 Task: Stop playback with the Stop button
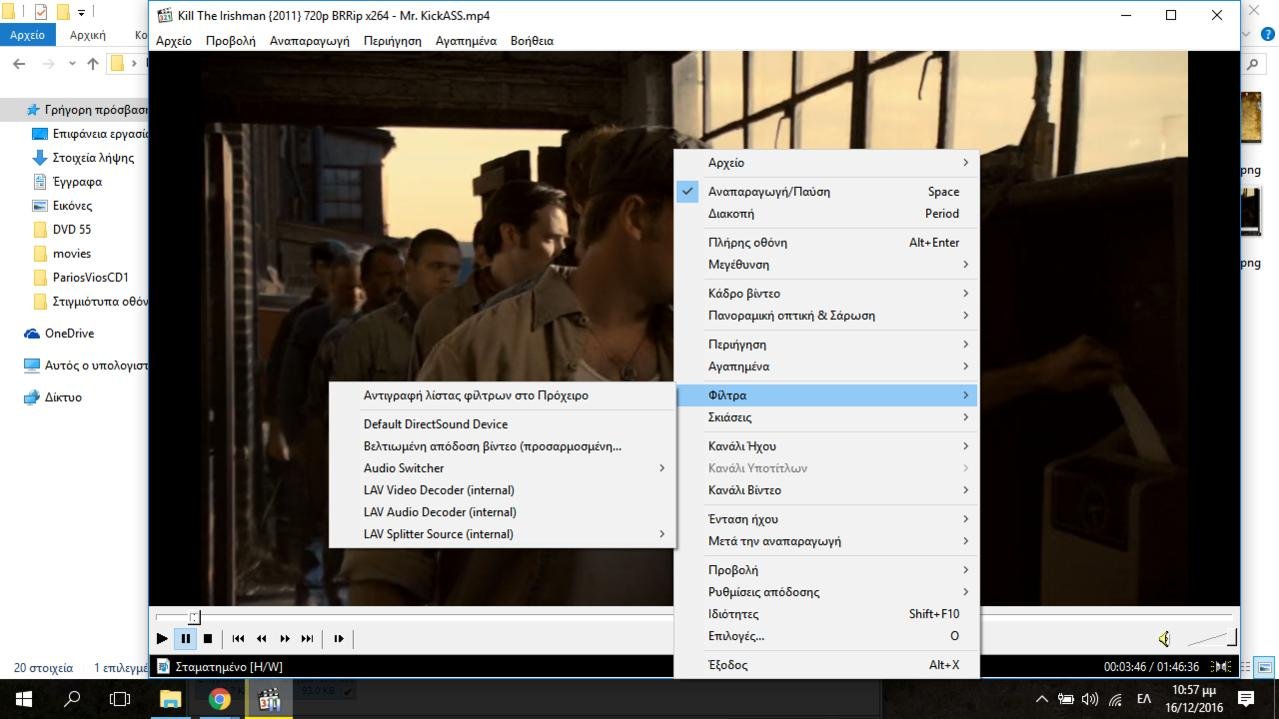pos(208,638)
